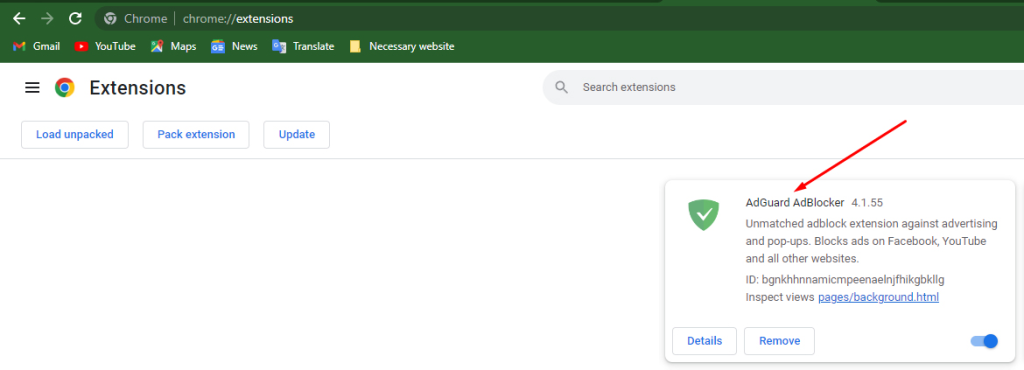Click the Pack extension button
1024x370 pixels.
(196, 134)
